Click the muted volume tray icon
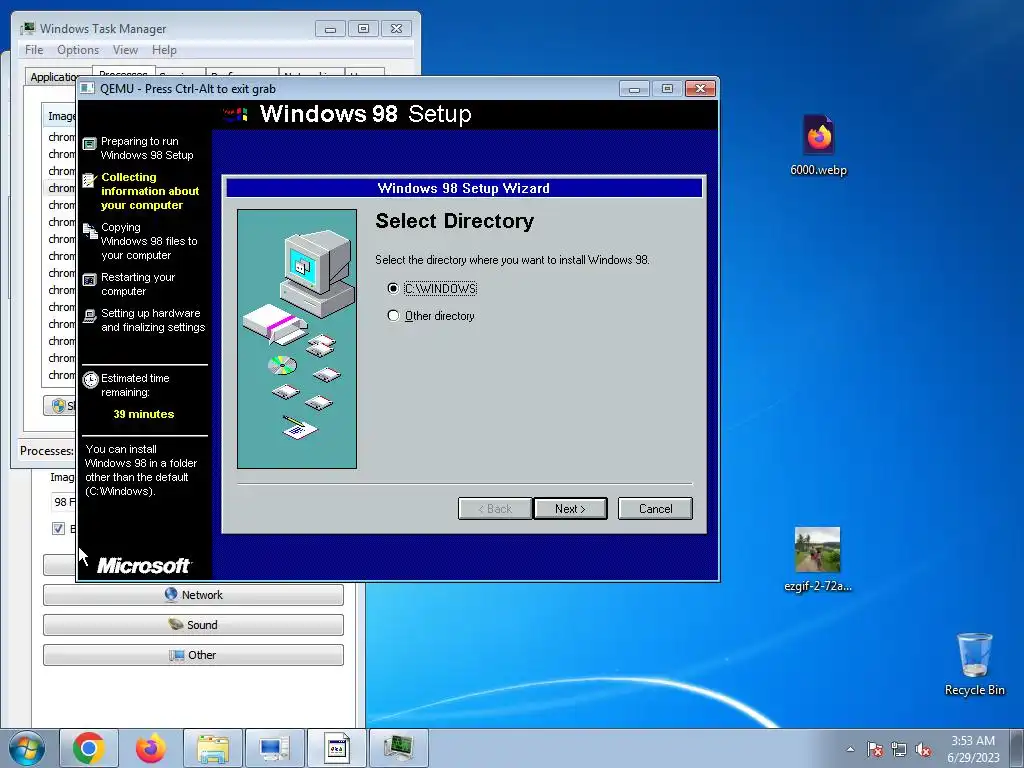1024x768 pixels. click(x=923, y=749)
